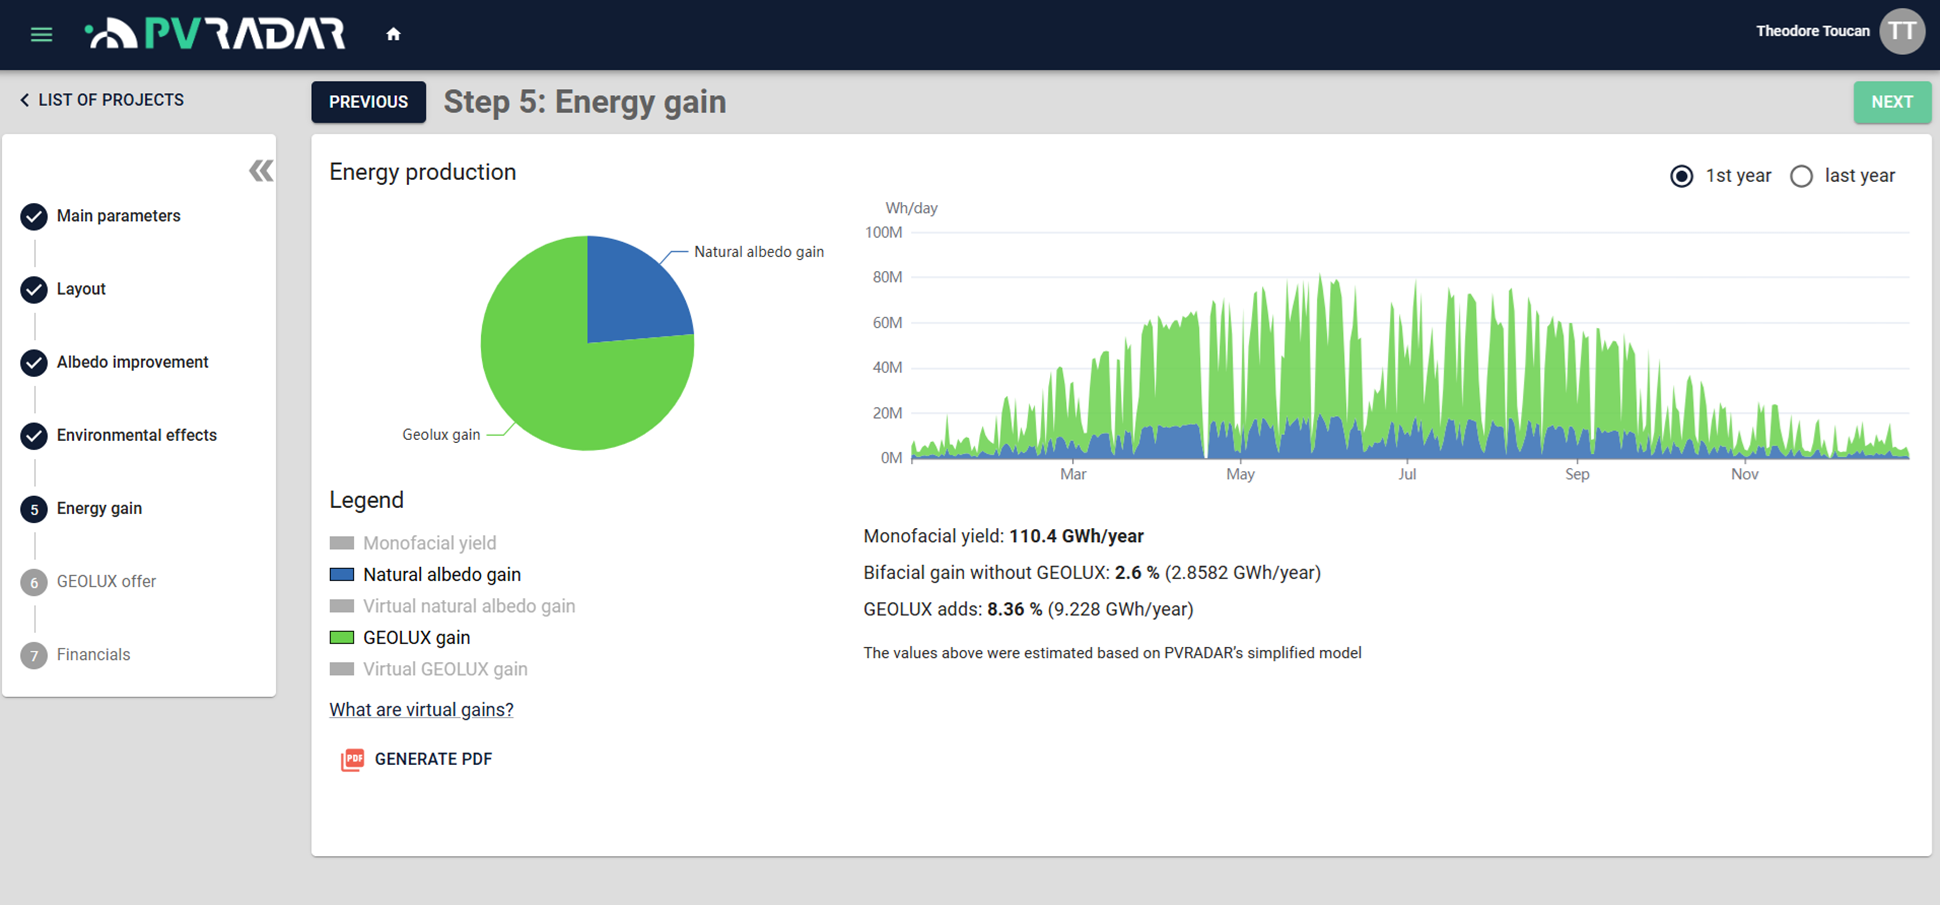
Task: Toggle Virtual natural albedo gain series
Action: (x=452, y=606)
